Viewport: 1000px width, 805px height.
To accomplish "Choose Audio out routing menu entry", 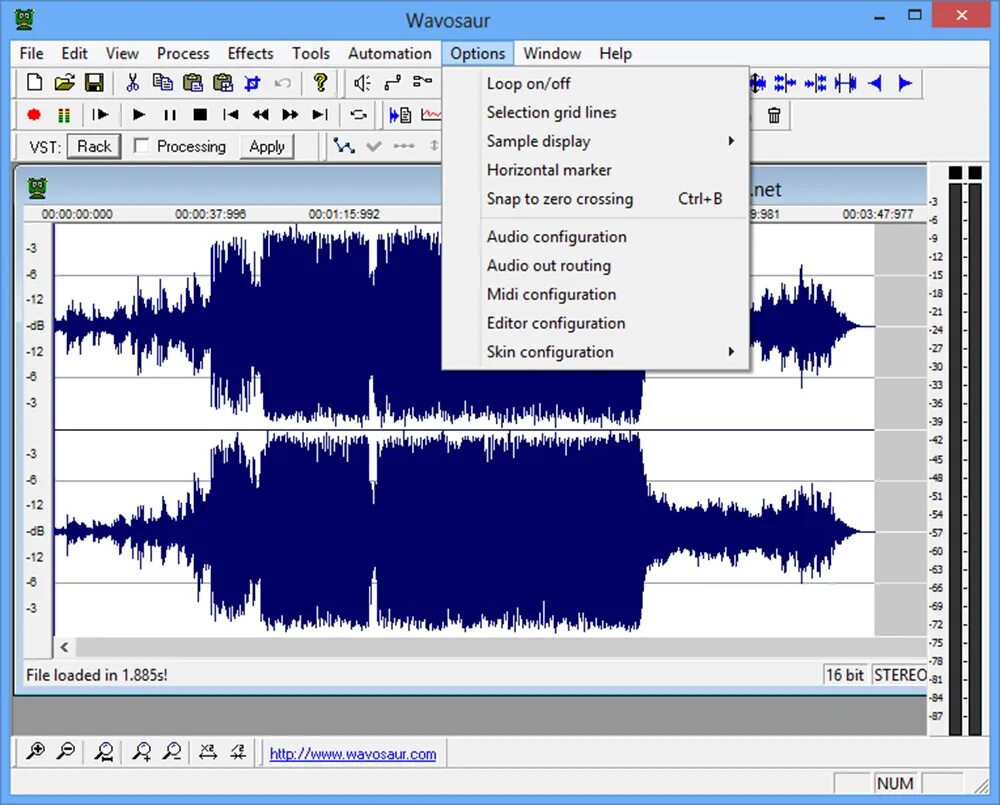I will (595, 265).
